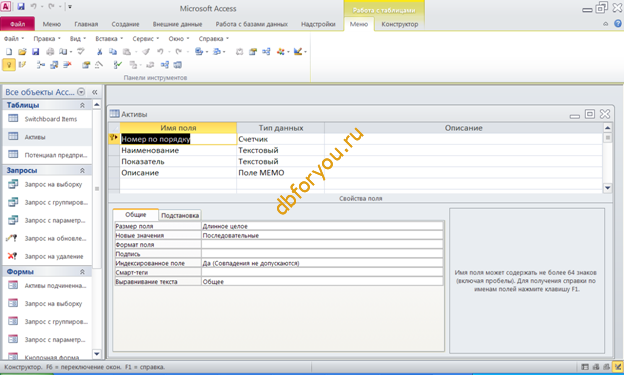Switch to Datasheet view via status bar icon

pyautogui.click(x=585, y=367)
